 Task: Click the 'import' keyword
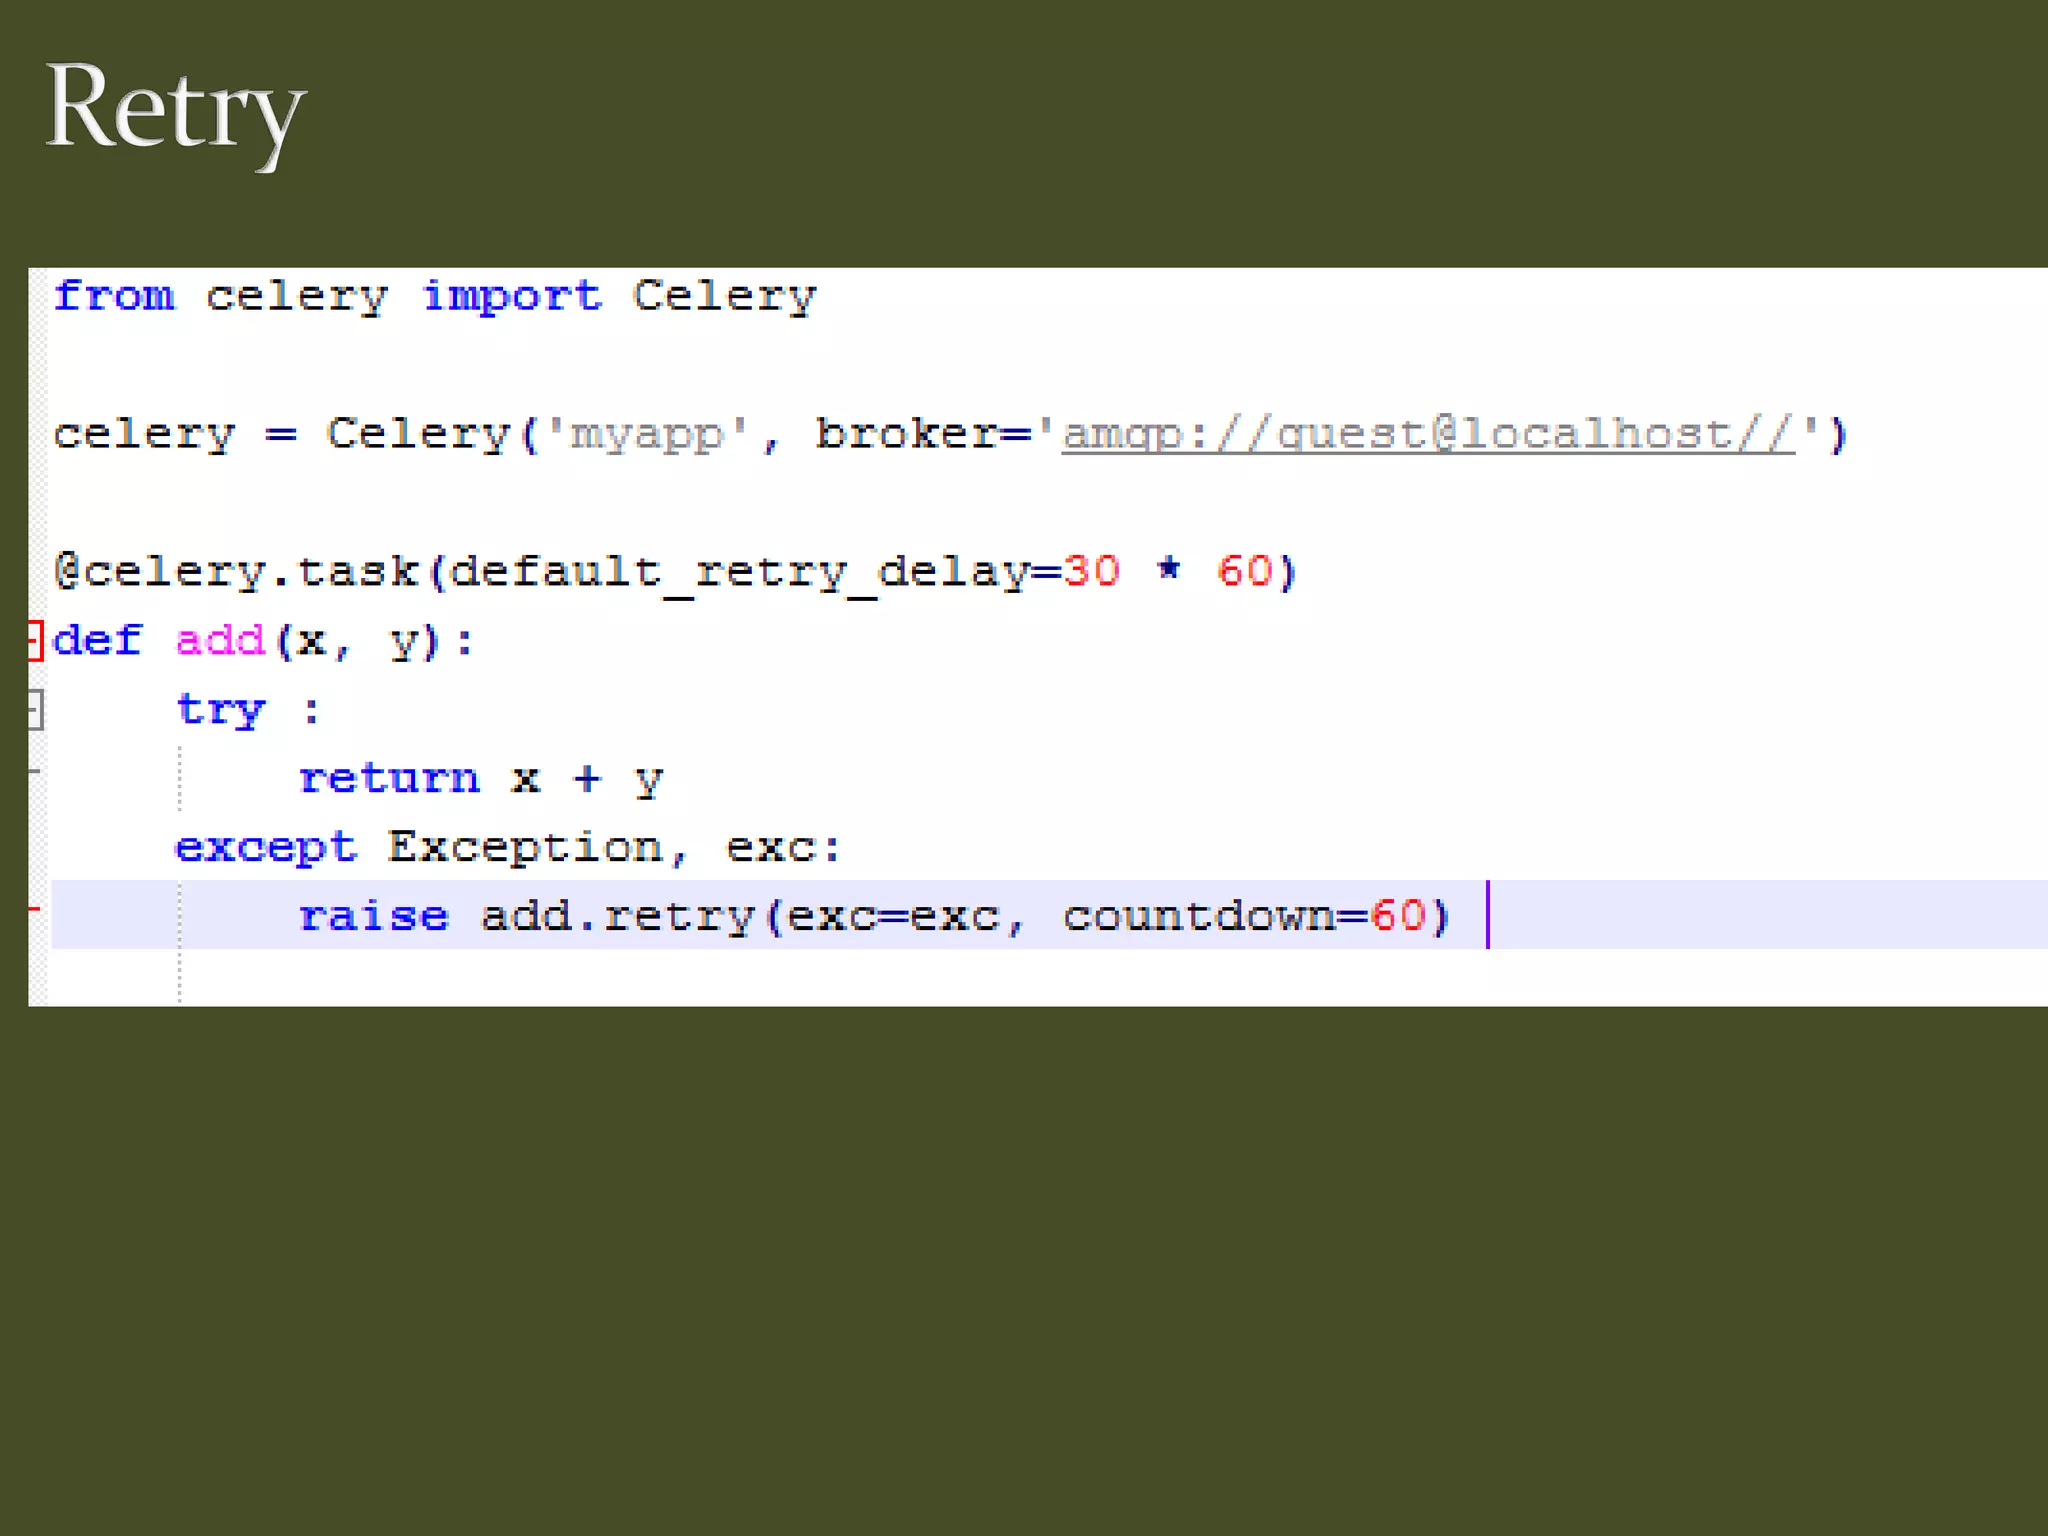coord(512,297)
